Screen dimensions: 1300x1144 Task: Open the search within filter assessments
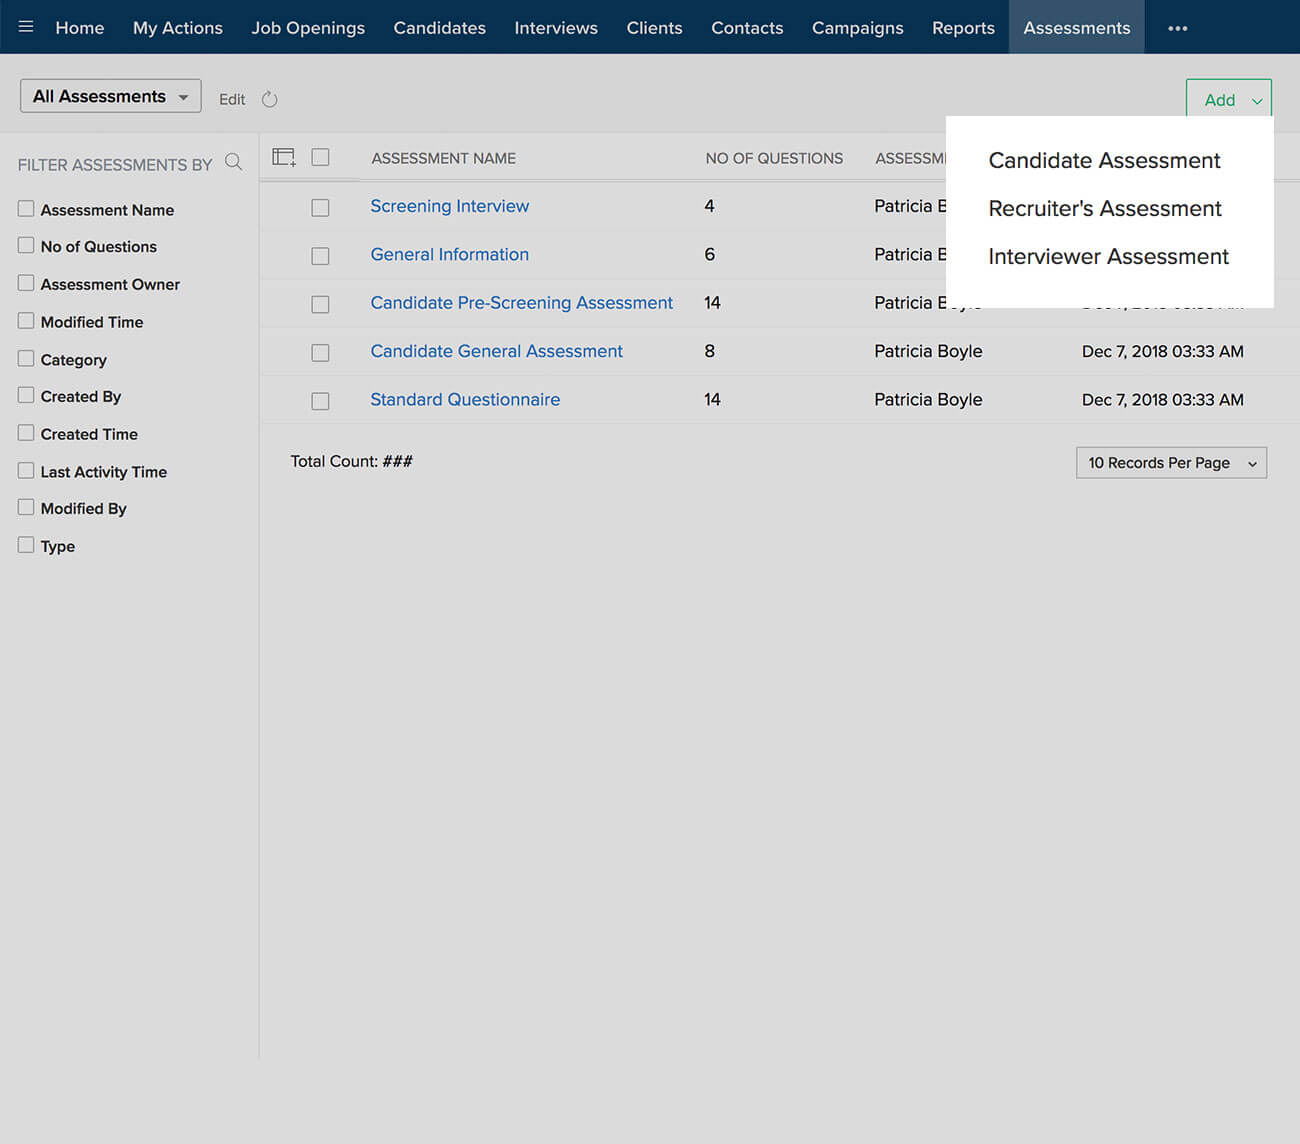coord(233,161)
